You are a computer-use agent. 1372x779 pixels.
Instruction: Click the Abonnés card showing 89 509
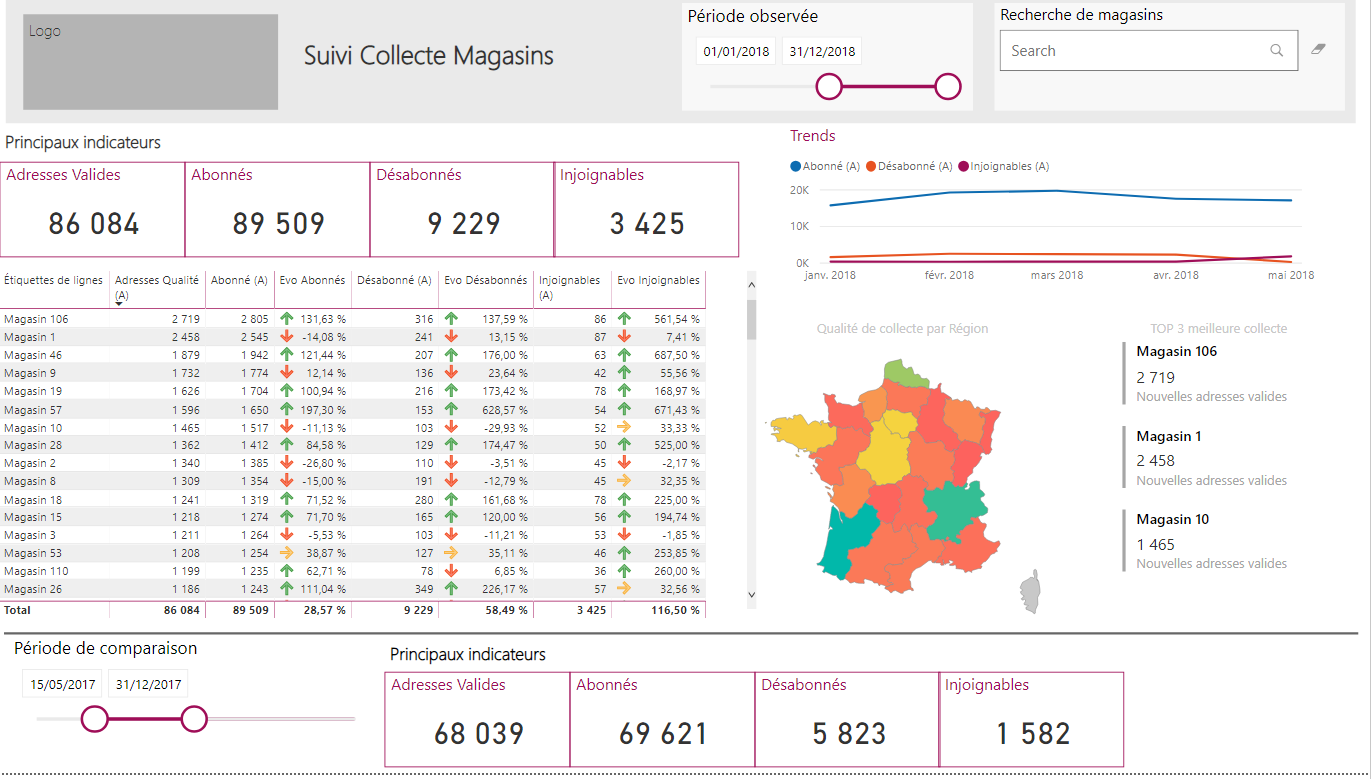point(278,210)
